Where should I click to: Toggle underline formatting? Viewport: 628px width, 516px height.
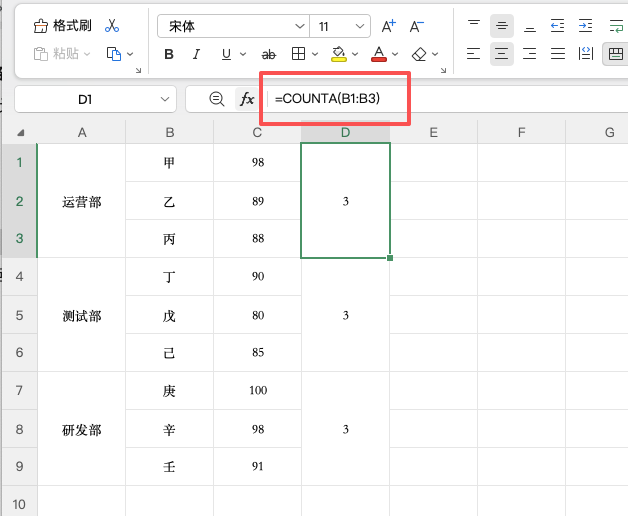click(x=226, y=54)
